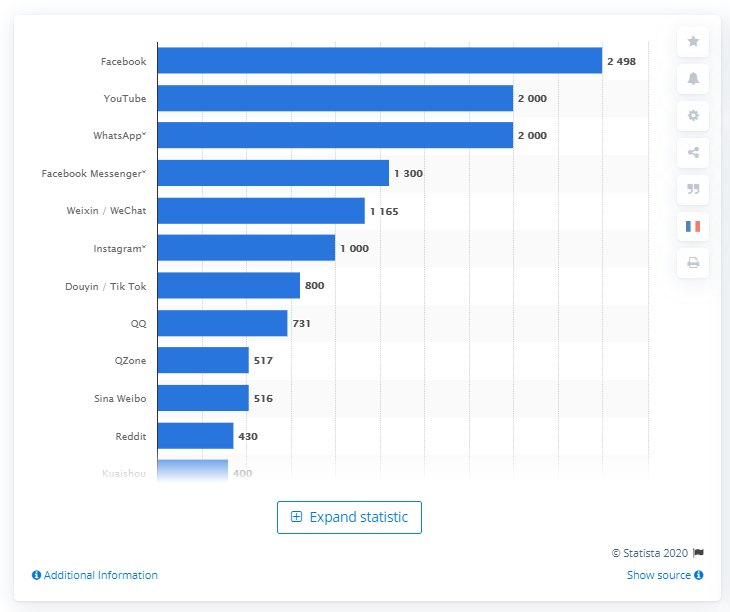Click the 'Facebook Messenger*' axis label
The height and width of the screenshot is (612, 730).
pos(94,174)
